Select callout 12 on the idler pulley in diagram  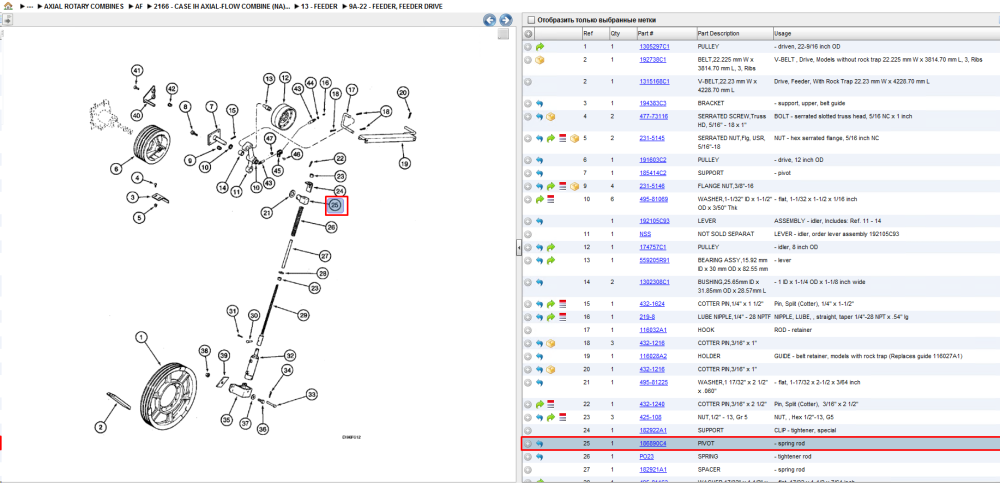(x=284, y=77)
